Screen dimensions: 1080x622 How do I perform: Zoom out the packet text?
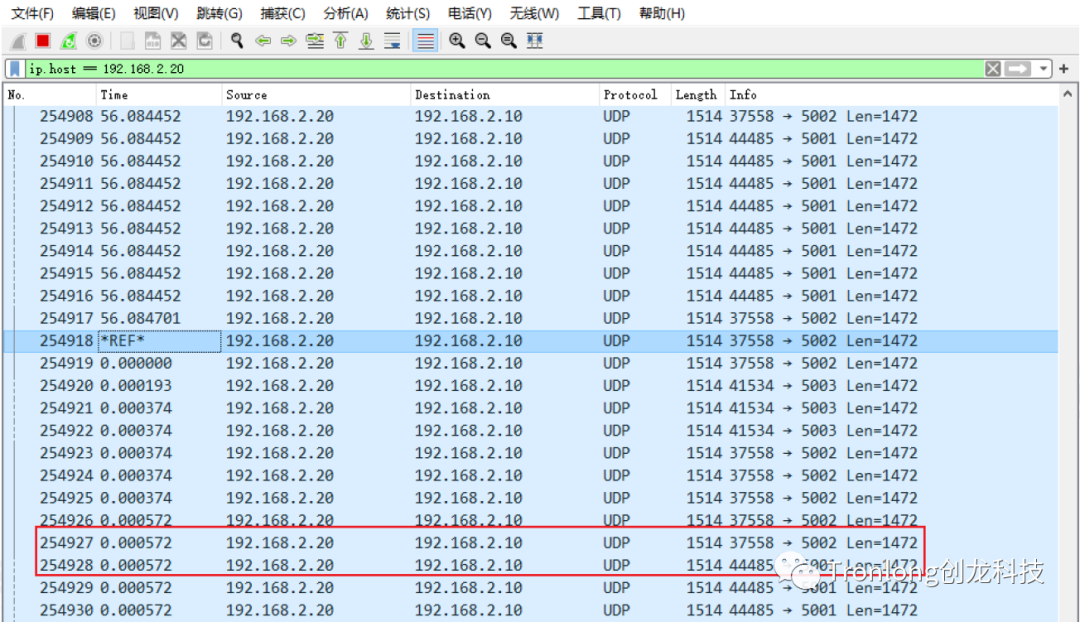pos(483,41)
